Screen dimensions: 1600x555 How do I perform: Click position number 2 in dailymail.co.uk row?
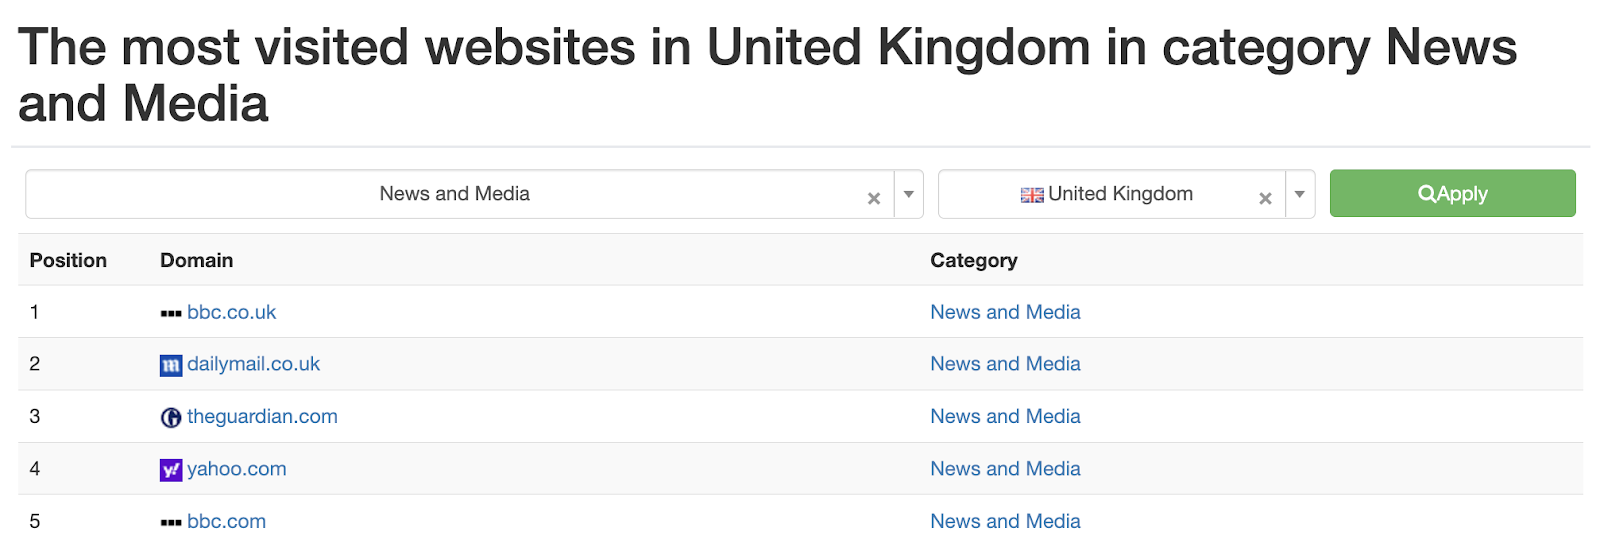35,364
